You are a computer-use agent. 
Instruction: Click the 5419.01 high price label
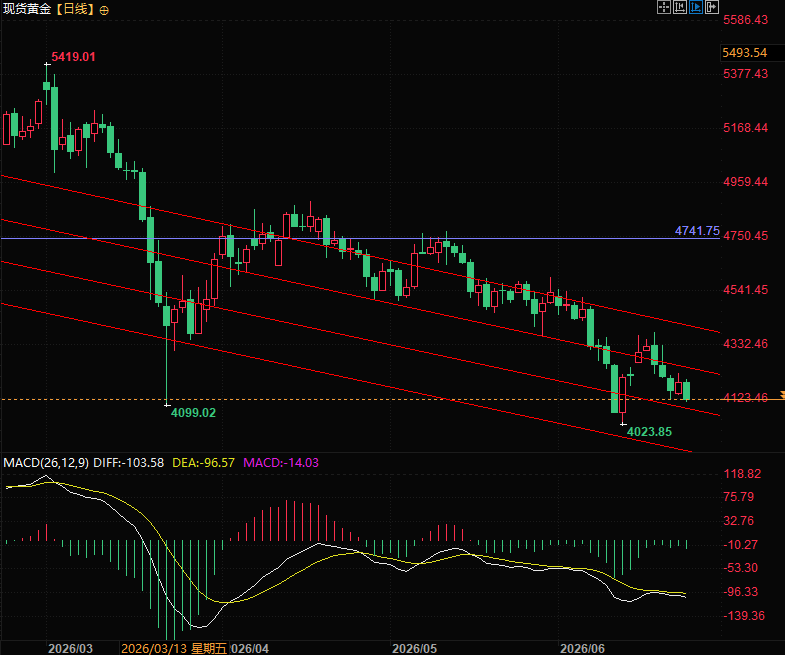(x=73, y=57)
